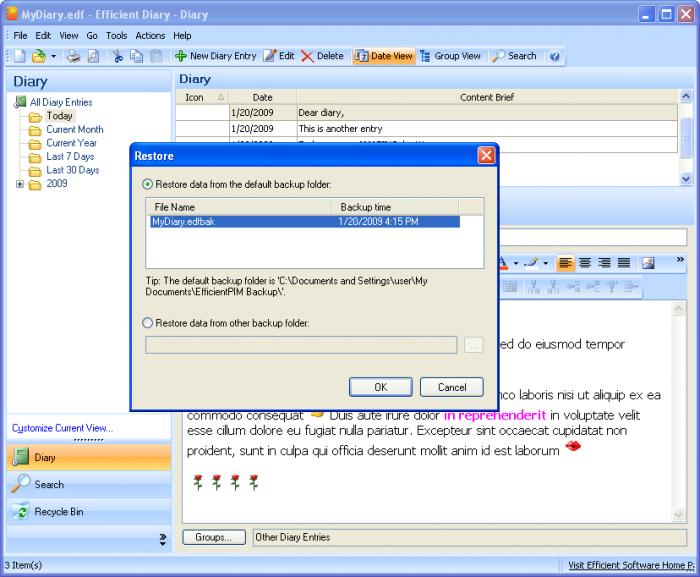Click the File Name column header
The image size is (700, 577).
(x=238, y=207)
